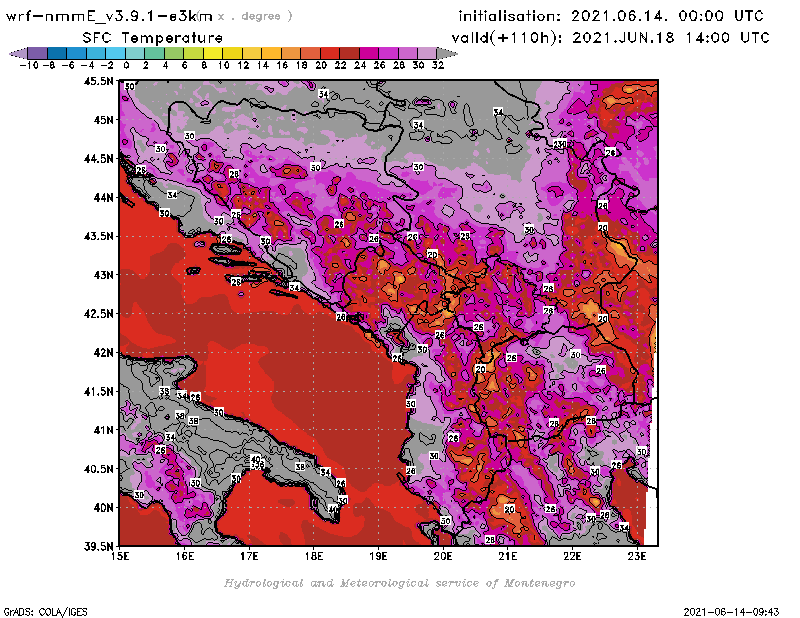The width and height of the screenshot is (800, 618).
Task: Click the 45N latitude label
Action: tap(103, 120)
